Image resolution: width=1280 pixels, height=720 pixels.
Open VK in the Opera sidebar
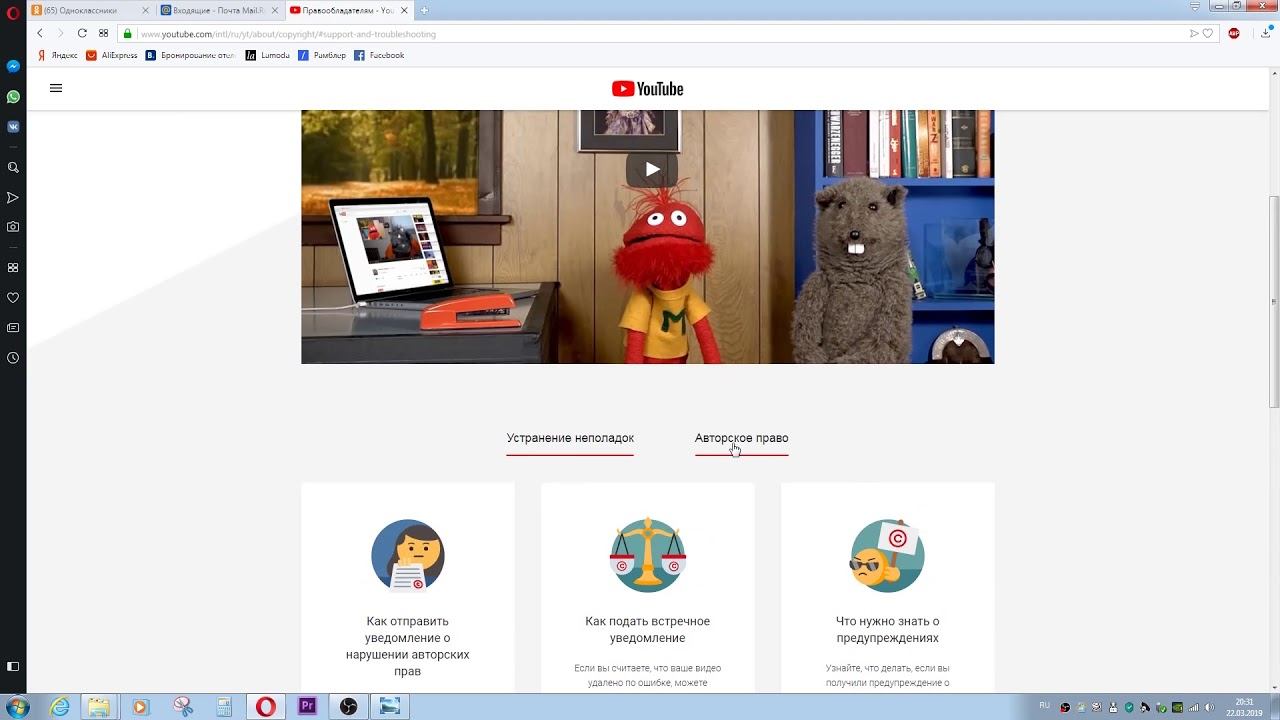tap(13, 127)
